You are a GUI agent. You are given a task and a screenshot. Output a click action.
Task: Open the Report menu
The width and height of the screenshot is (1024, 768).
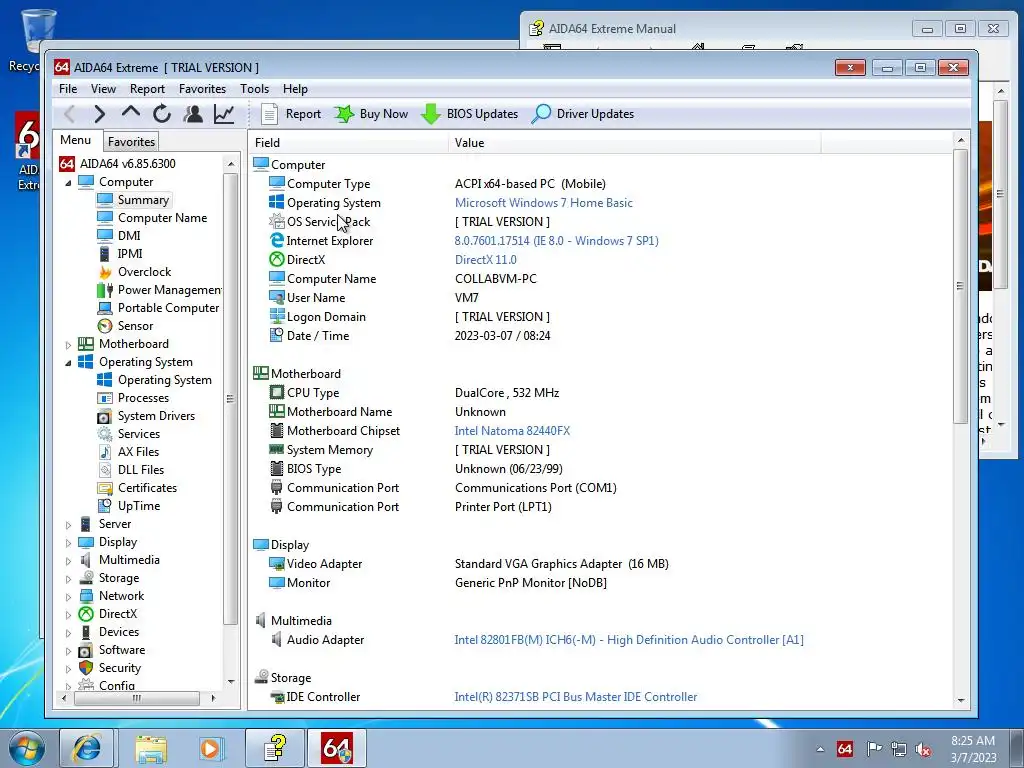(147, 89)
